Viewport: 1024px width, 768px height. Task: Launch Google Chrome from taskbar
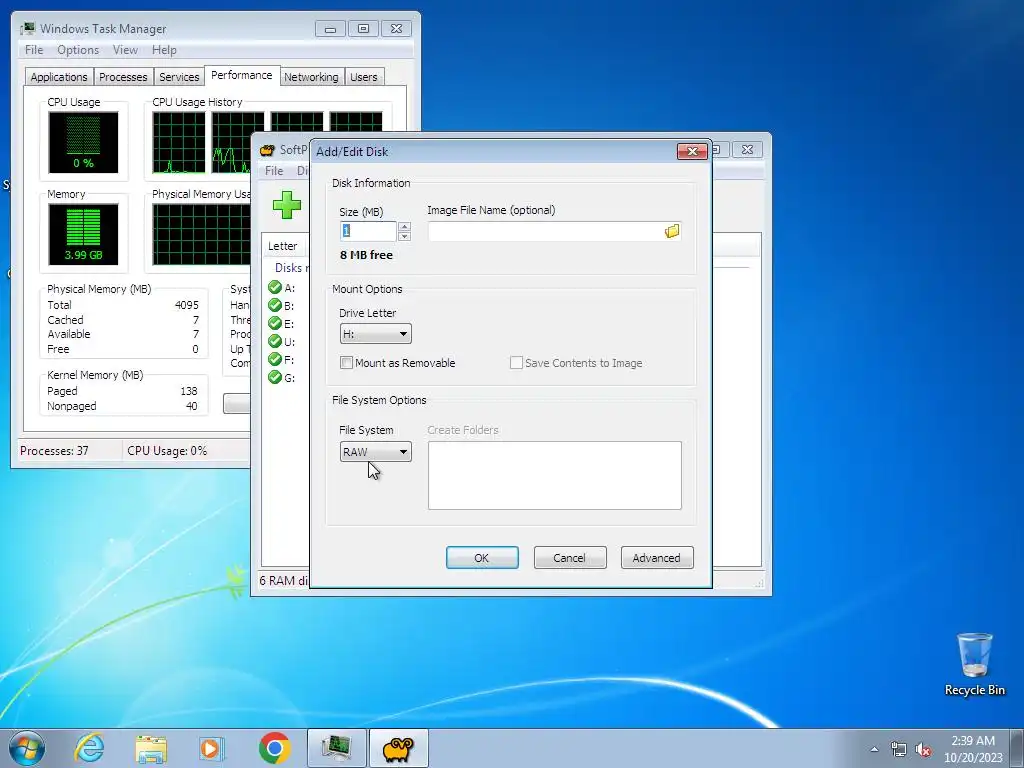(274, 748)
